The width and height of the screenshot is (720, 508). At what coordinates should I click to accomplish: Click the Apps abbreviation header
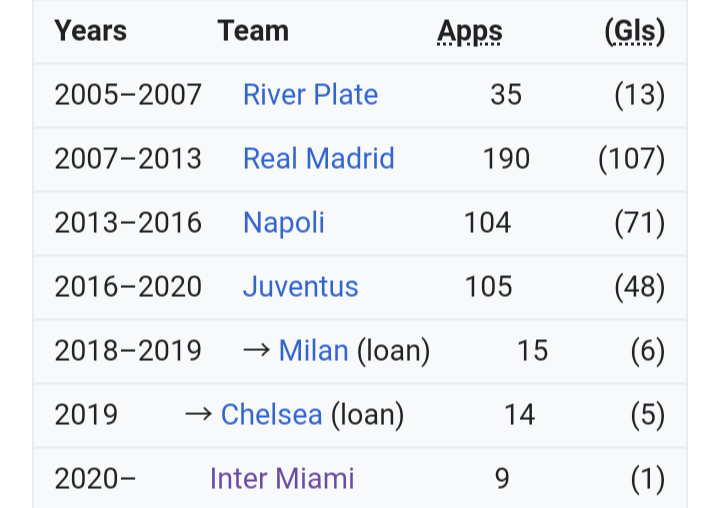click(x=470, y=31)
